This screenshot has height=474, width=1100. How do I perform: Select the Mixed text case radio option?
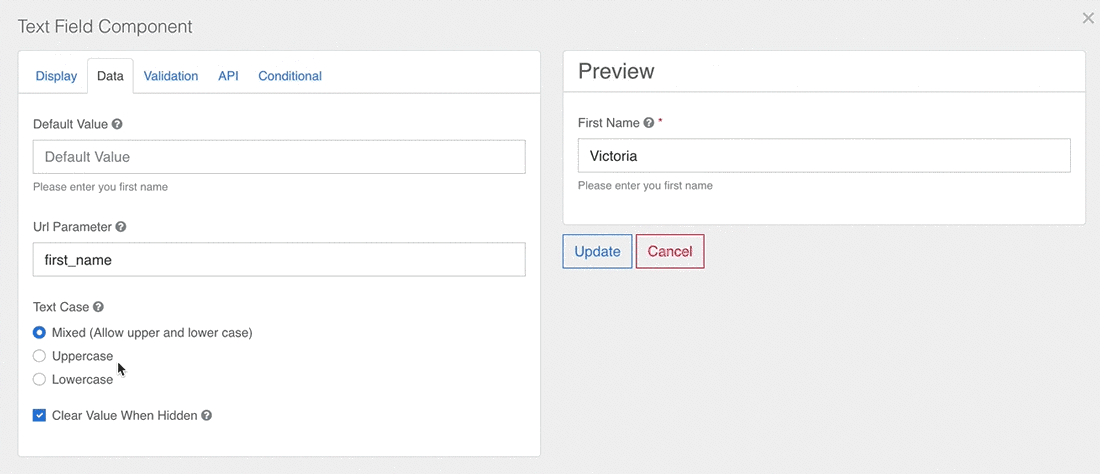click(x=39, y=333)
